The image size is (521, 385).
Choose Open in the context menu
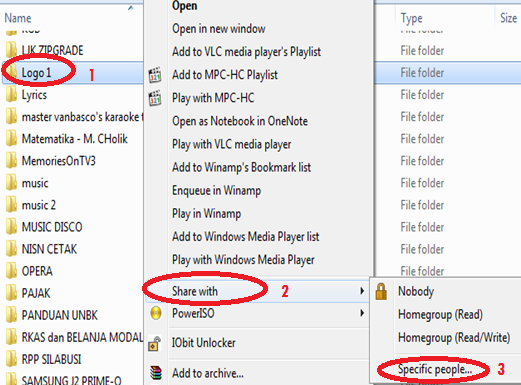point(184,6)
